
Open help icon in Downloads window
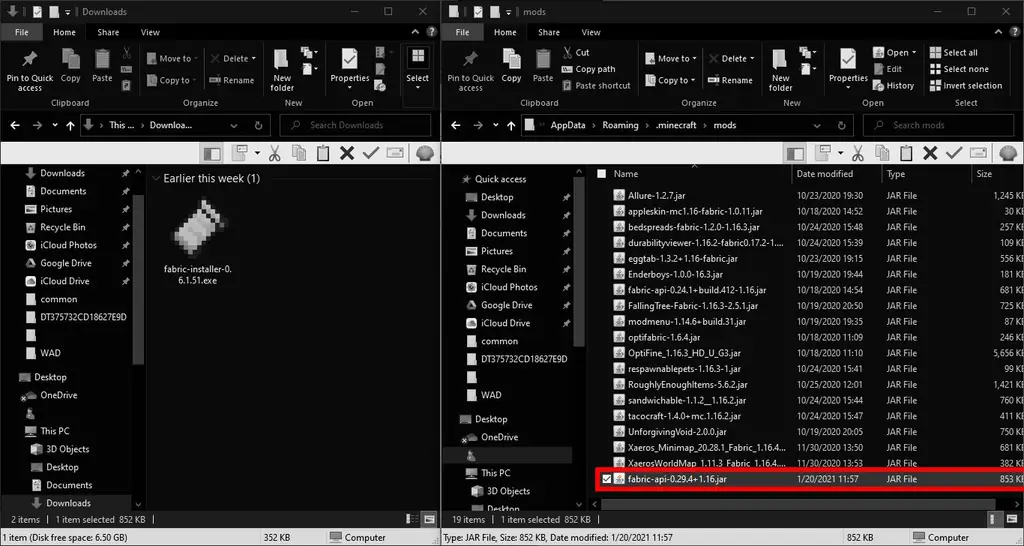431,32
